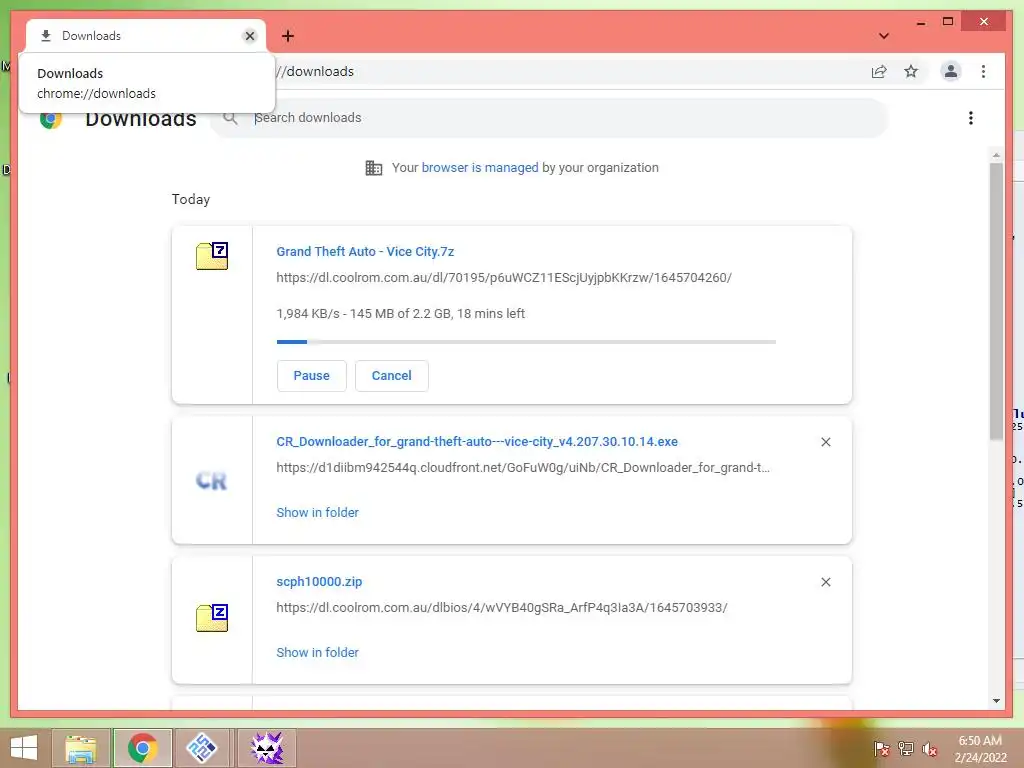Open the purple monster taskbar app

[267, 748]
